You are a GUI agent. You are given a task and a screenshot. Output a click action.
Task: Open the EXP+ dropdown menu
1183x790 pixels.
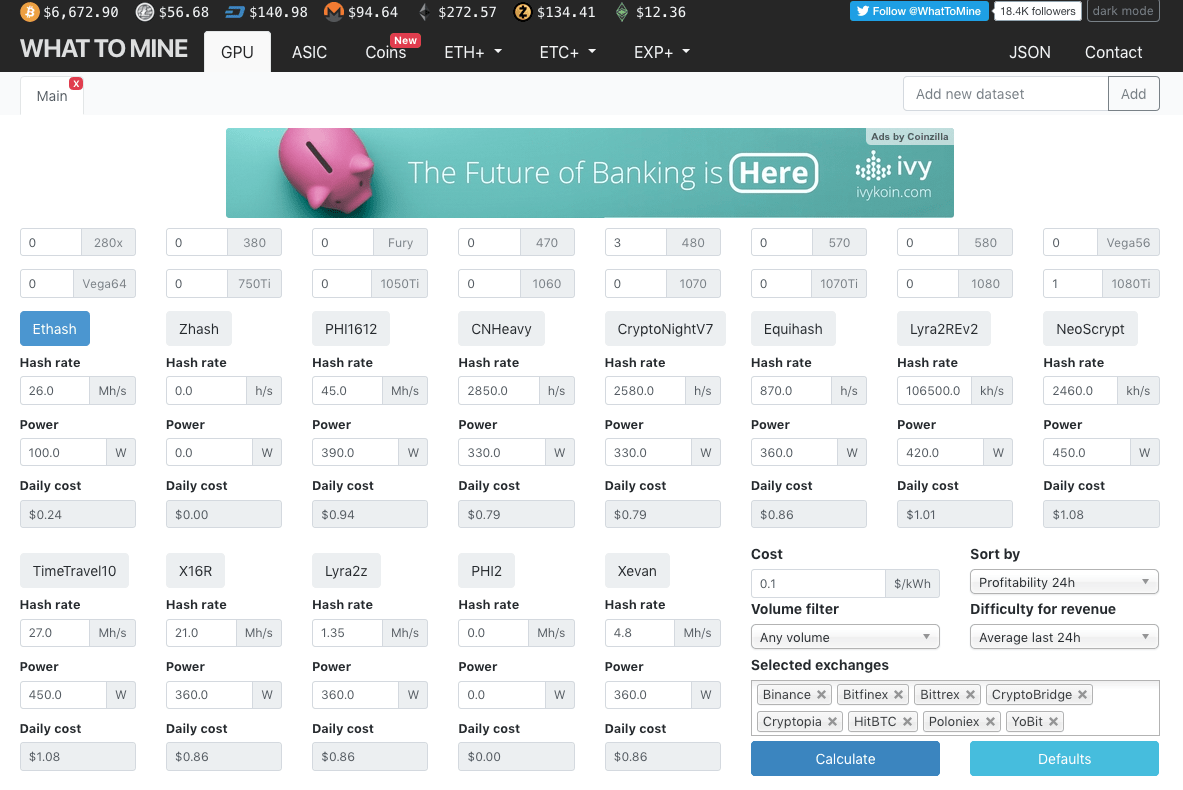point(662,52)
